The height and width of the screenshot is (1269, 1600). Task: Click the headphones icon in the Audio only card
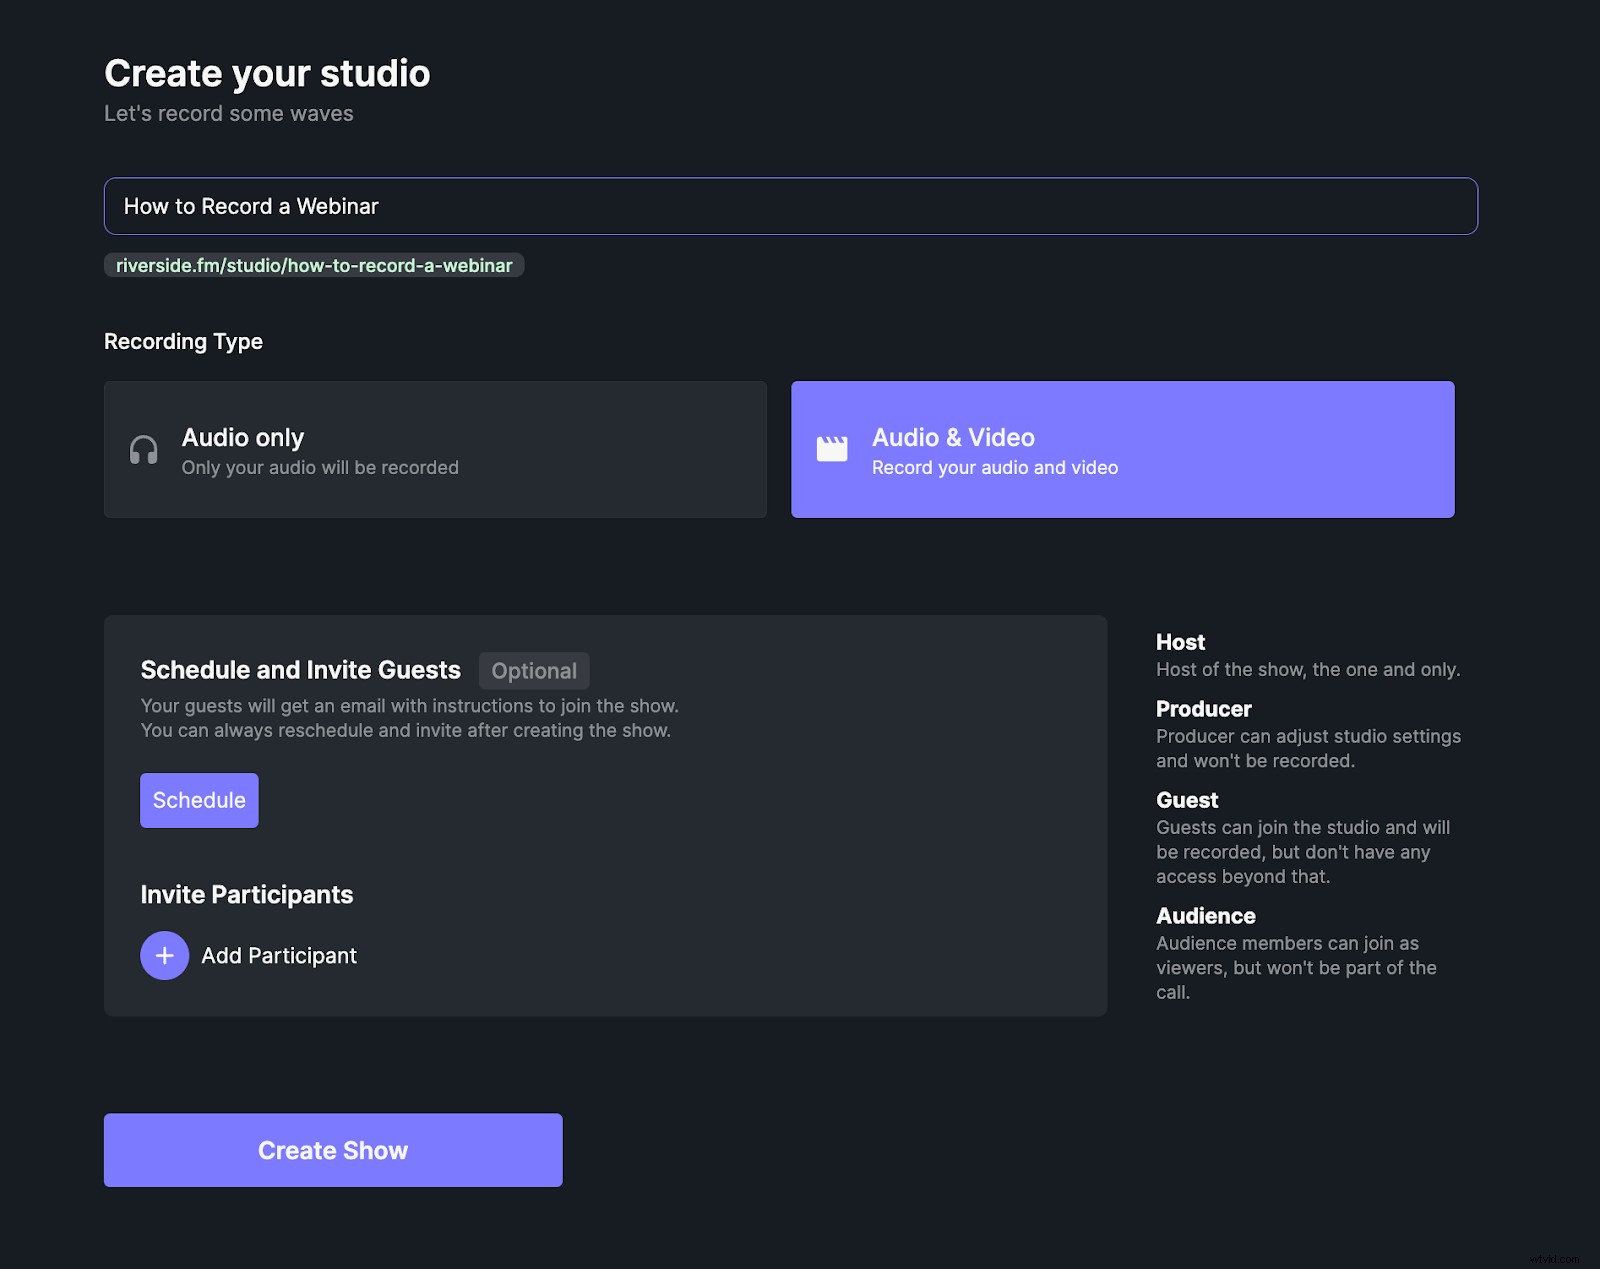click(143, 450)
